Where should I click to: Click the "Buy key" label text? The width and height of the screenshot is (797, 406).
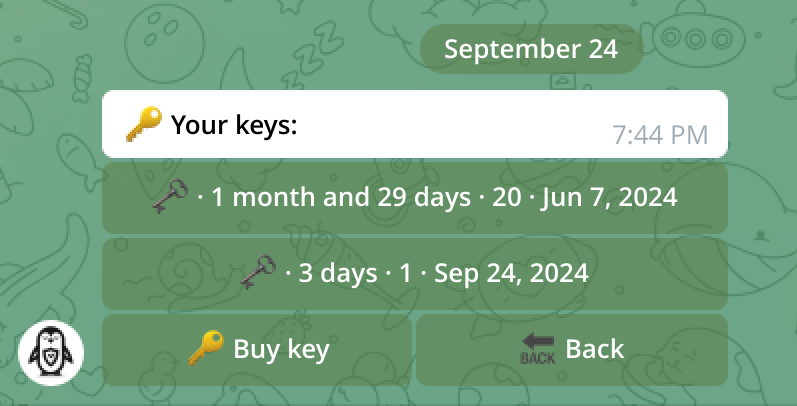tap(281, 349)
